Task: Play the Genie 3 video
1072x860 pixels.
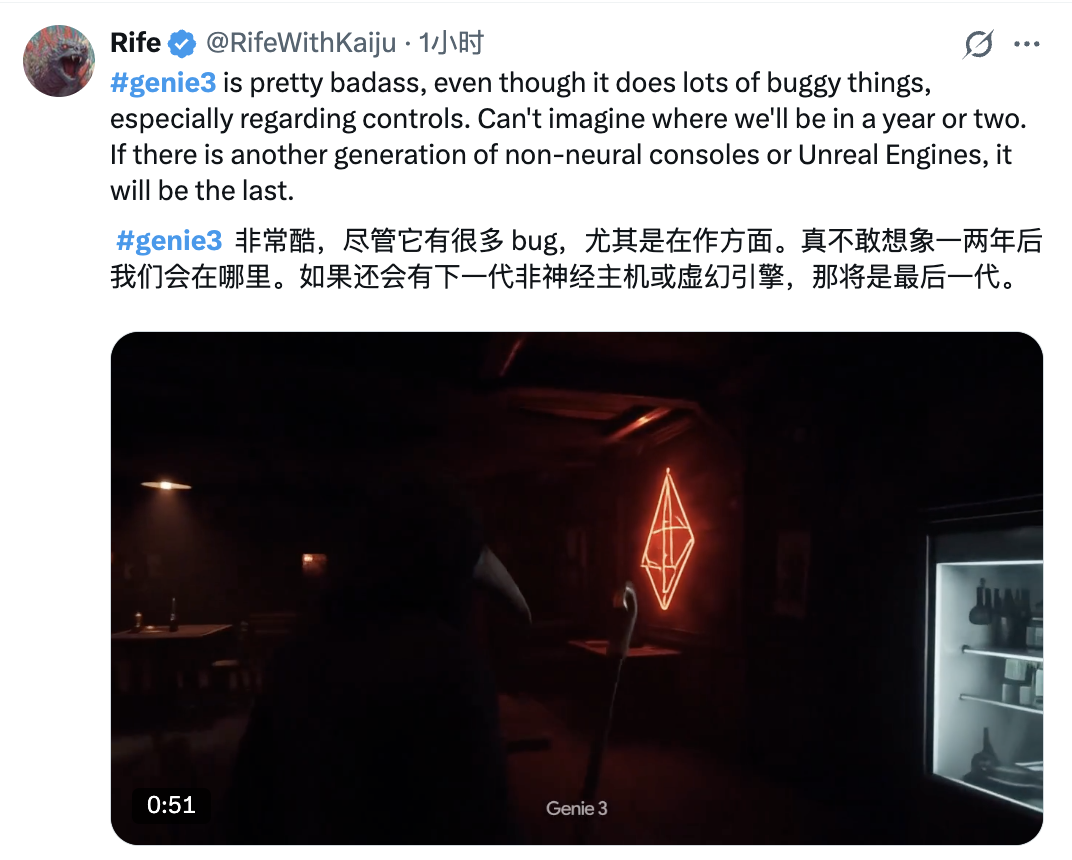Action: [576, 589]
